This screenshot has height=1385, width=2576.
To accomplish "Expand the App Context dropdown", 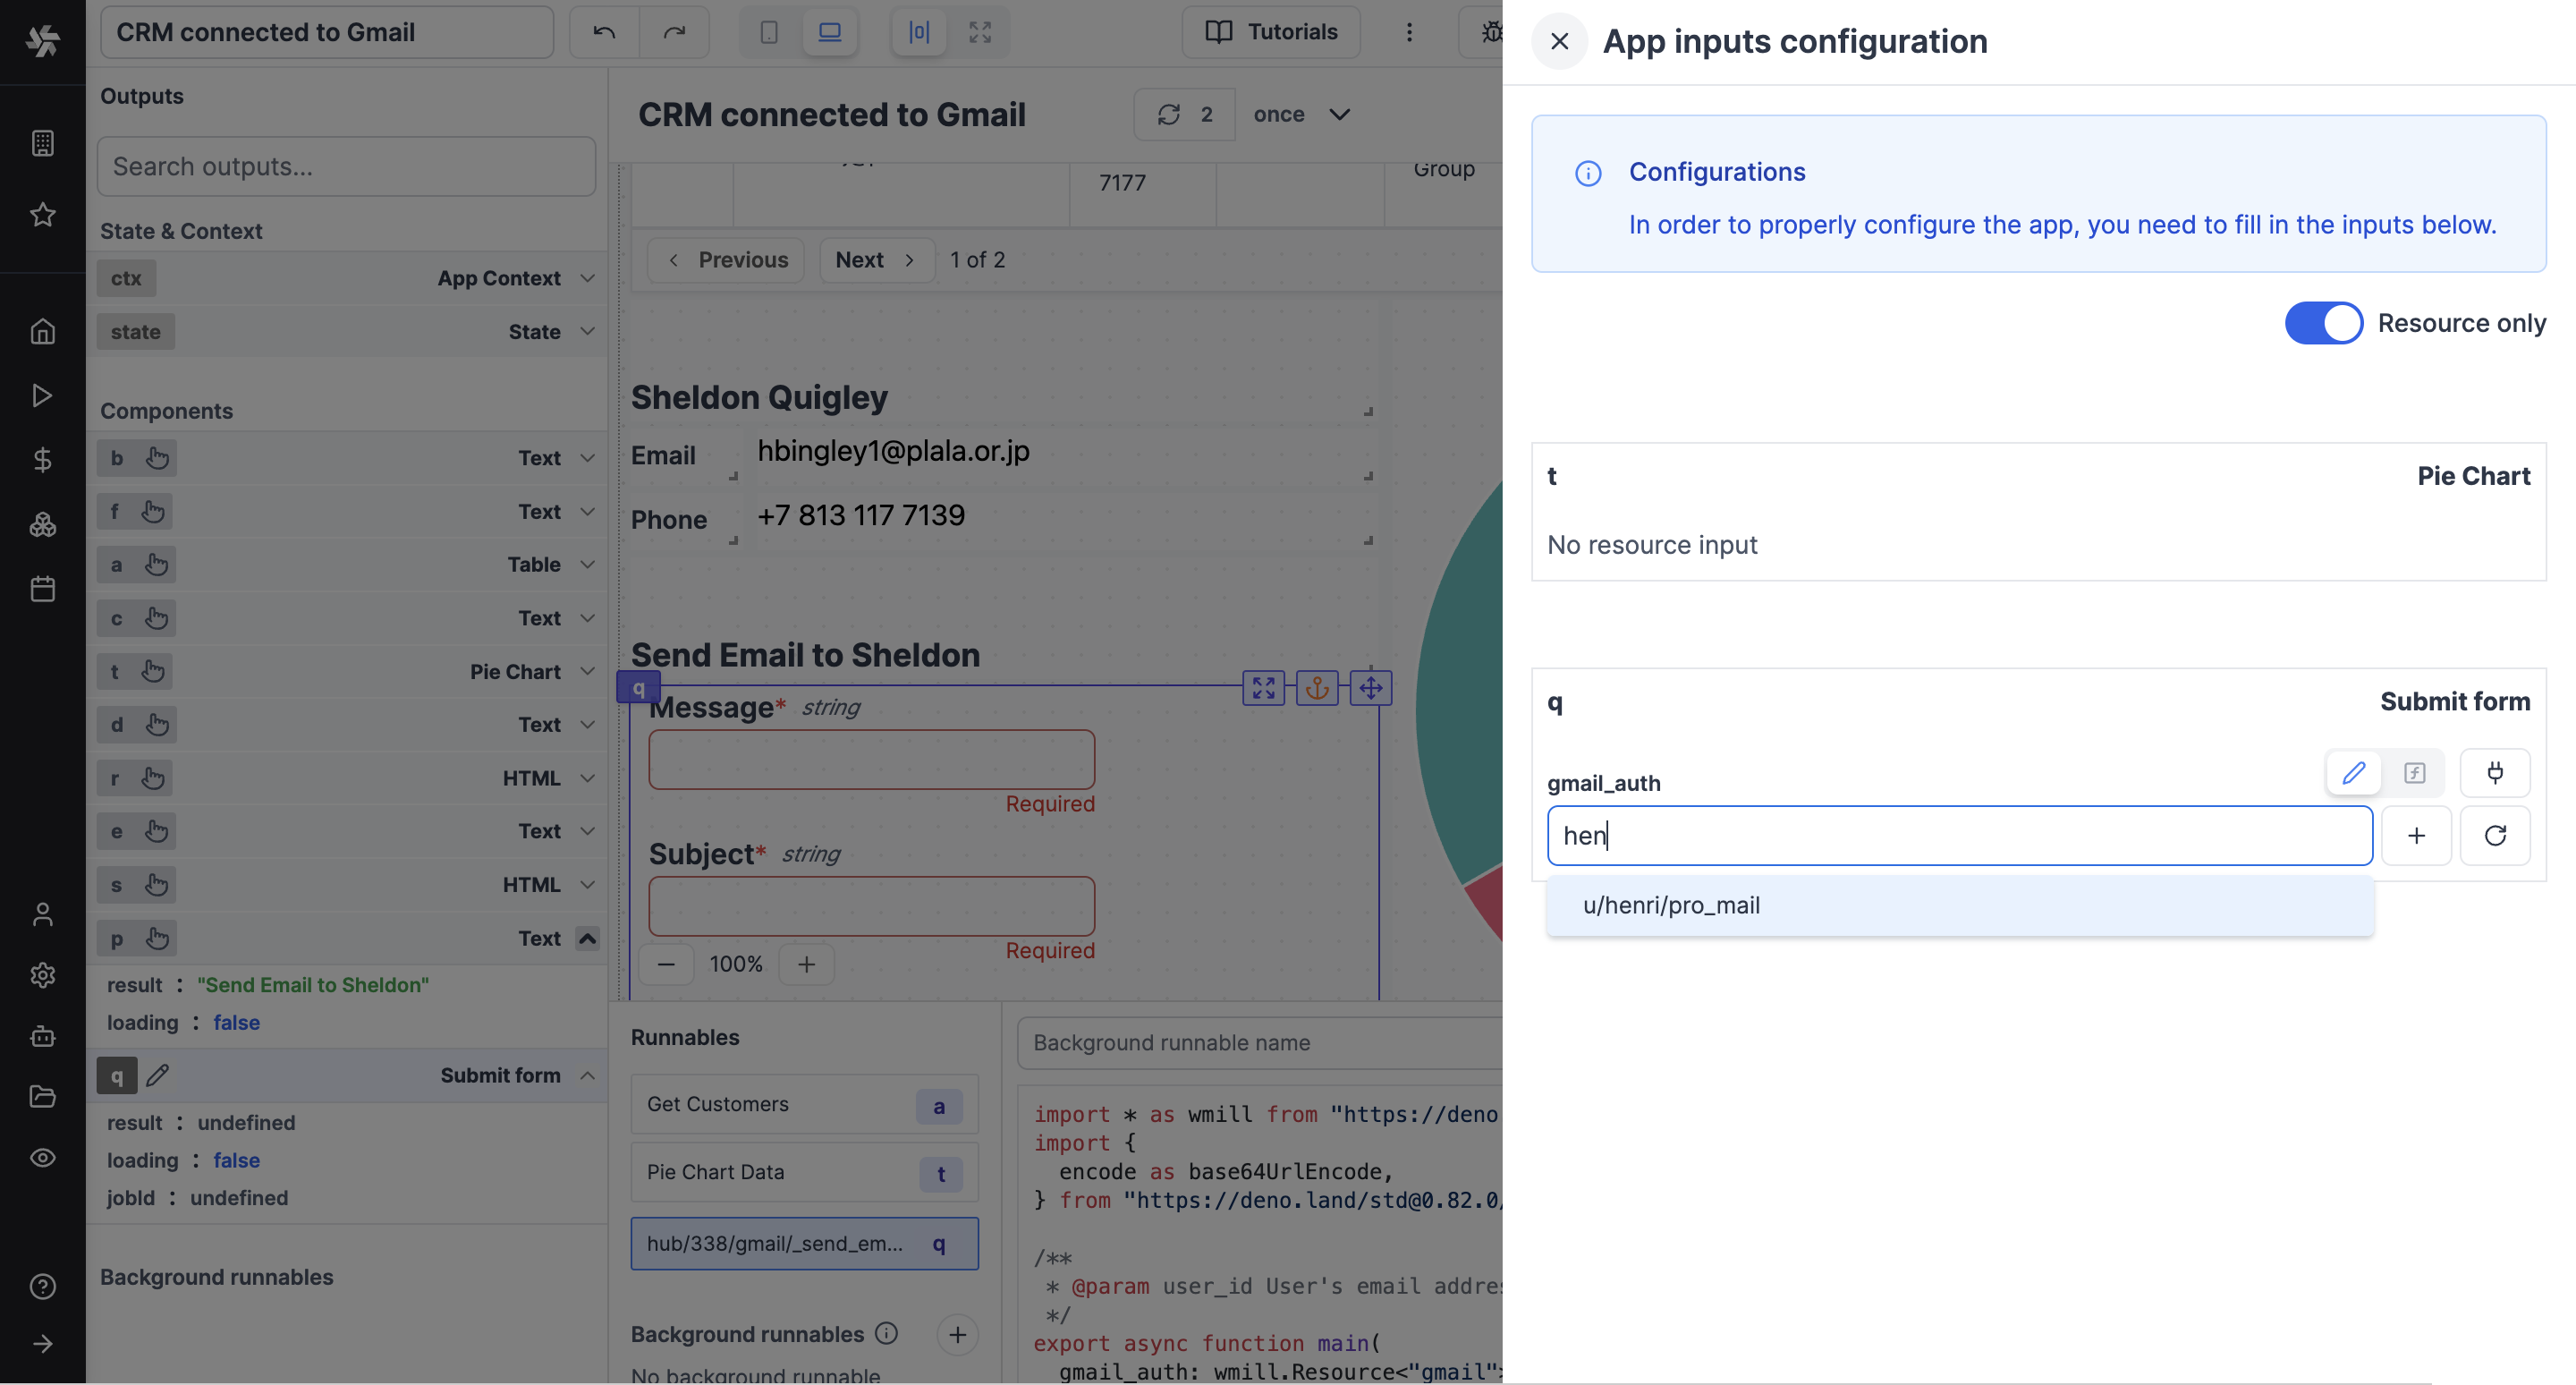I will click(585, 278).
